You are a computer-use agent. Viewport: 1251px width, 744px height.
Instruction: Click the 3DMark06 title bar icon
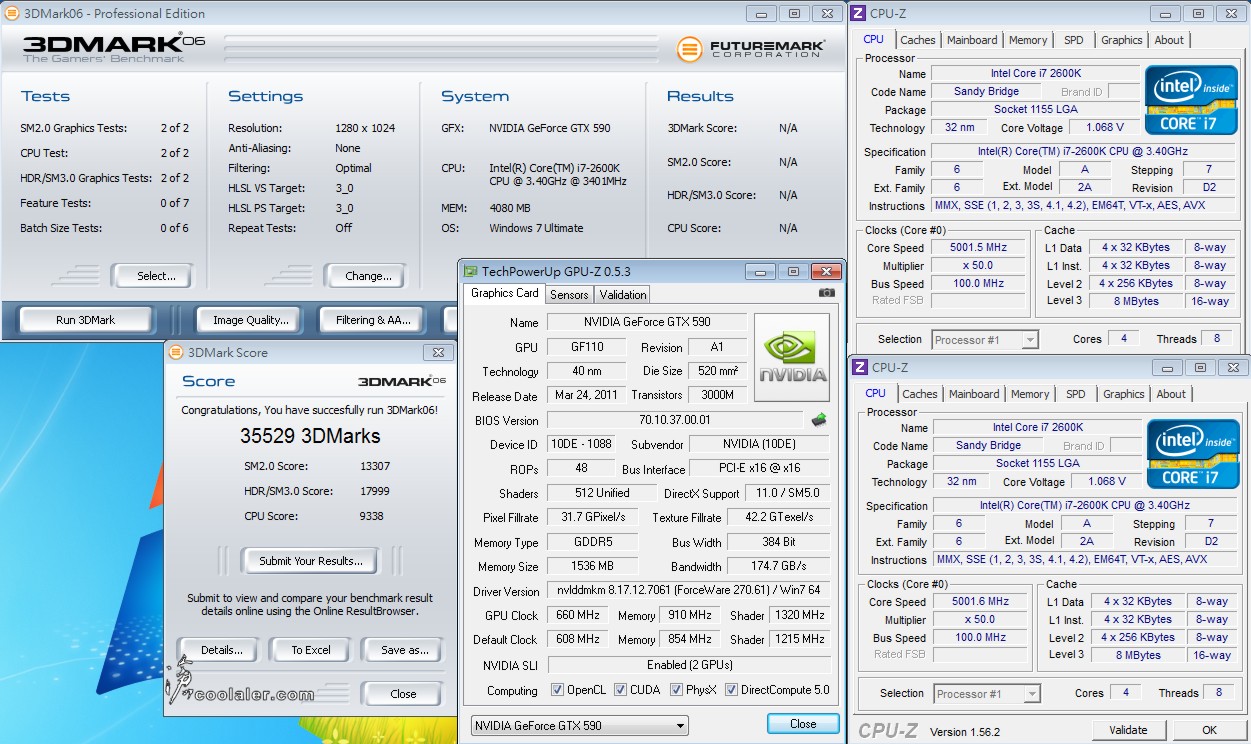pyautogui.click(x=12, y=14)
